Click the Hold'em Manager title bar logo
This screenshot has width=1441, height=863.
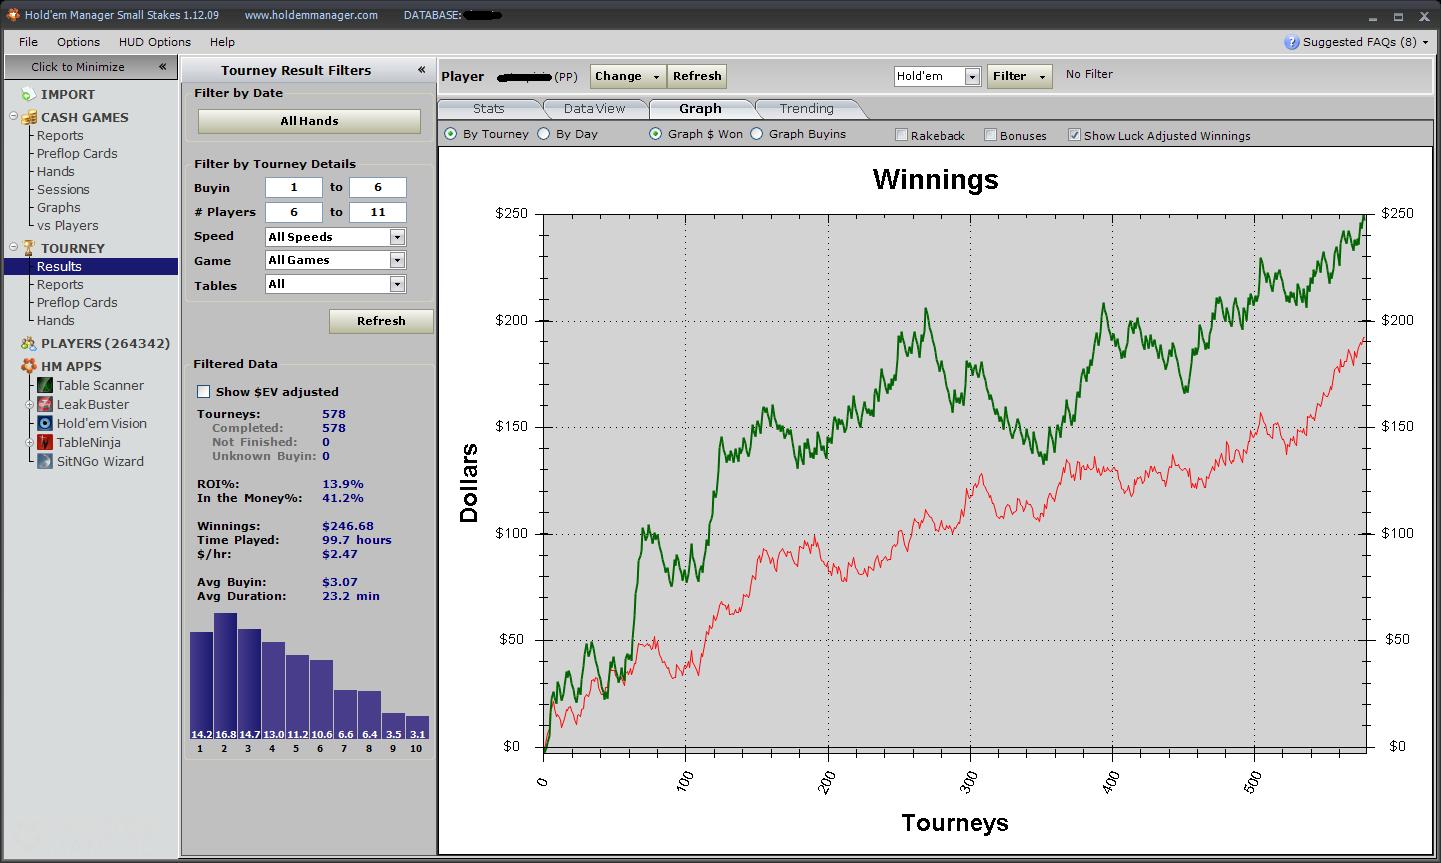pyautogui.click(x=13, y=14)
